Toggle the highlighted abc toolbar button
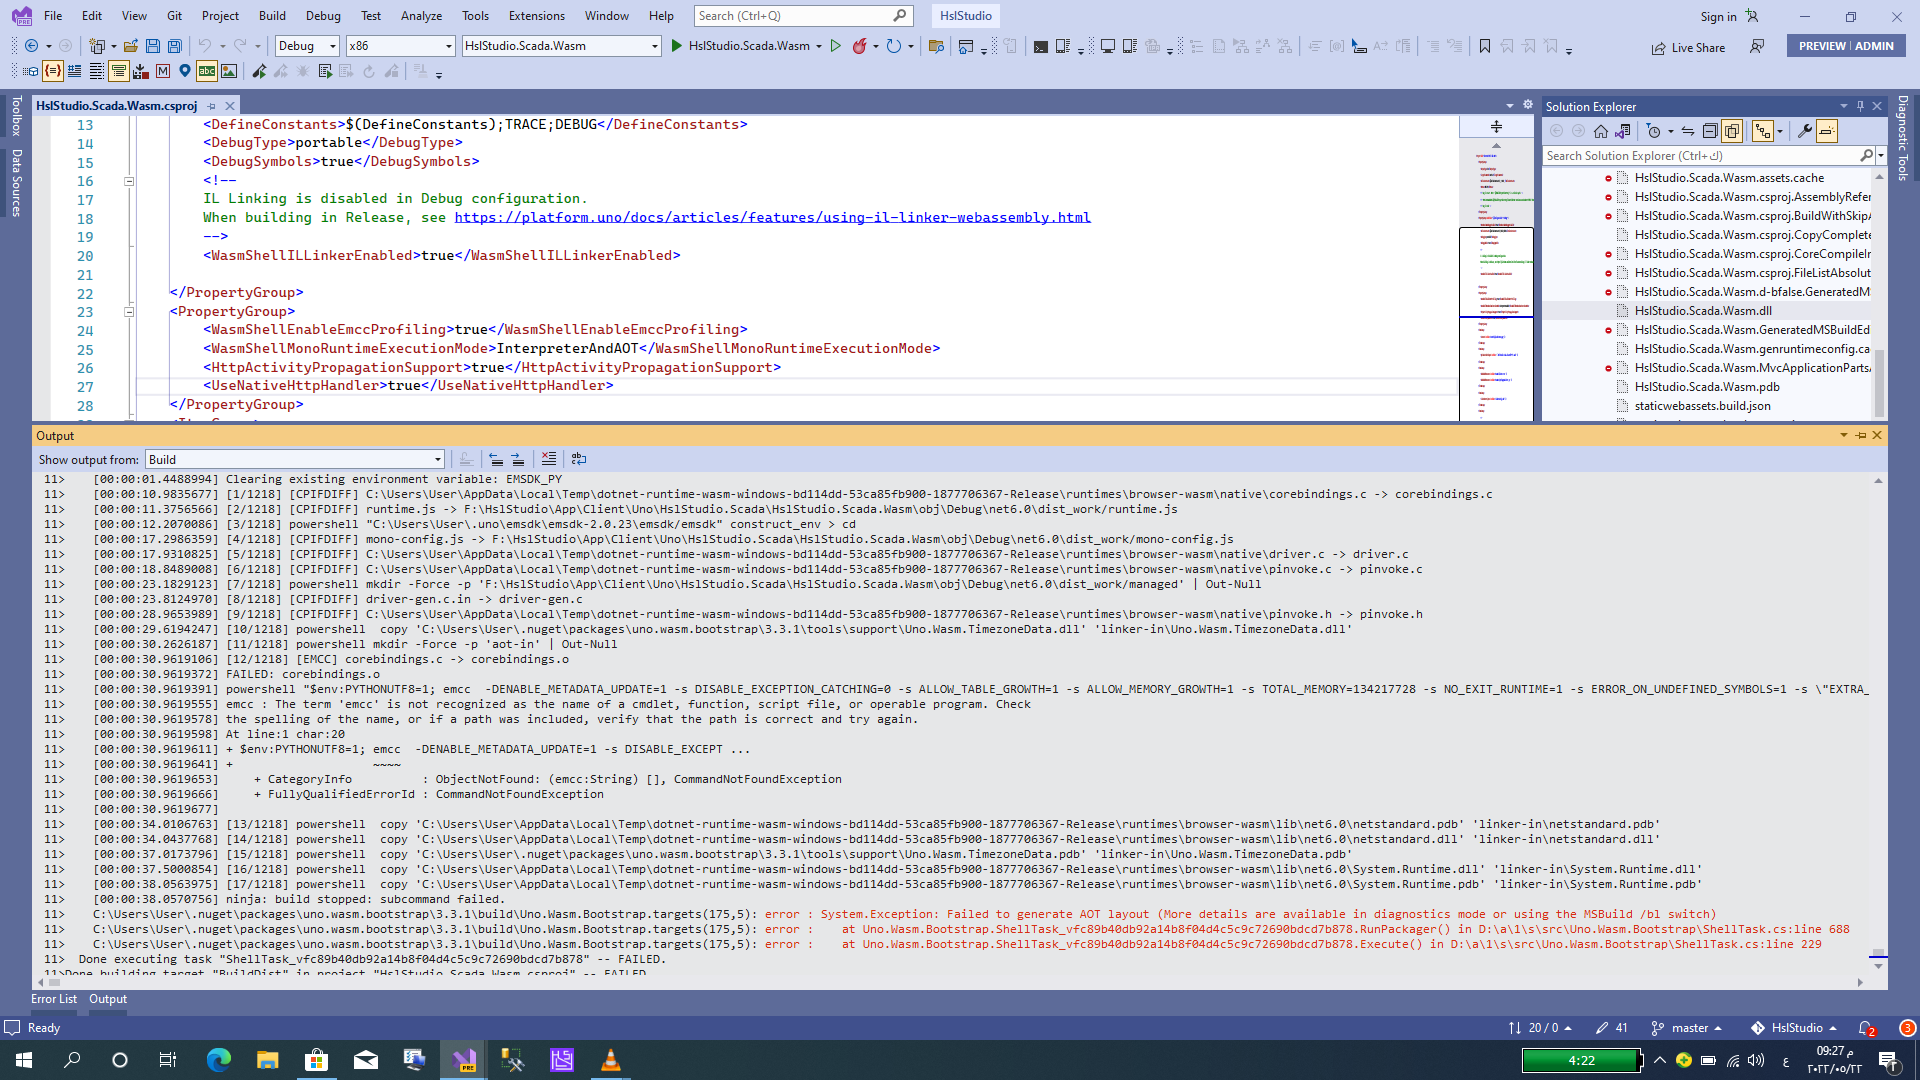The width and height of the screenshot is (1920, 1080). coord(207,71)
